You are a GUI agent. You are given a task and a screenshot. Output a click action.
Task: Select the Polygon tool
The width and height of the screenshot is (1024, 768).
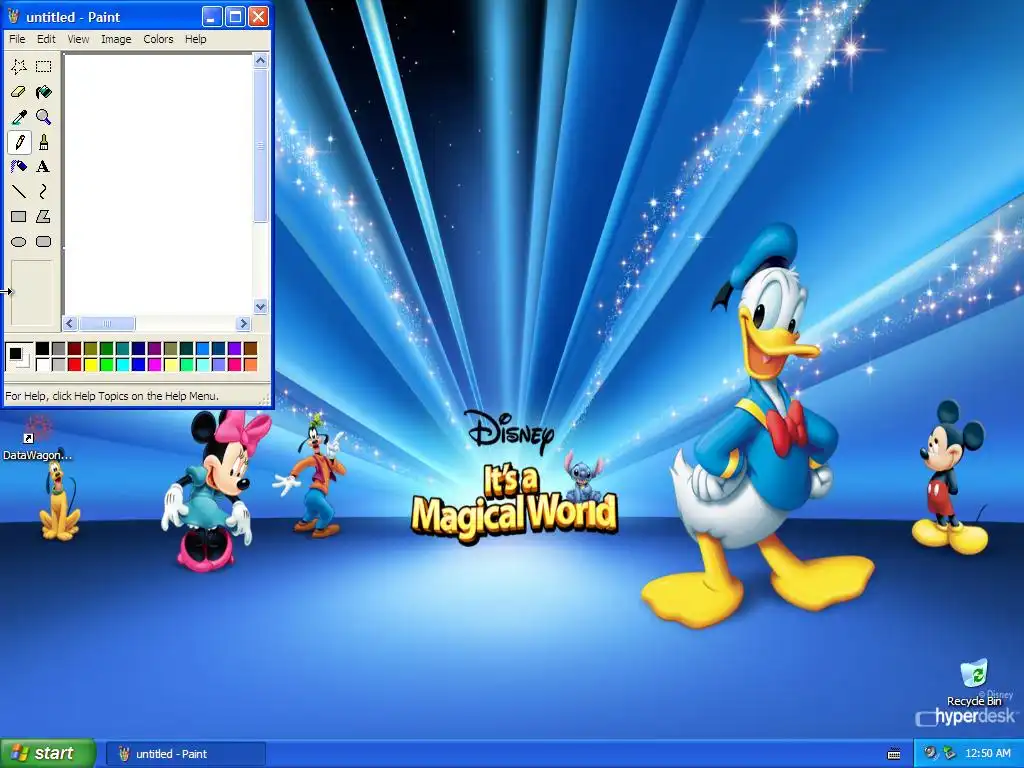click(x=43, y=216)
